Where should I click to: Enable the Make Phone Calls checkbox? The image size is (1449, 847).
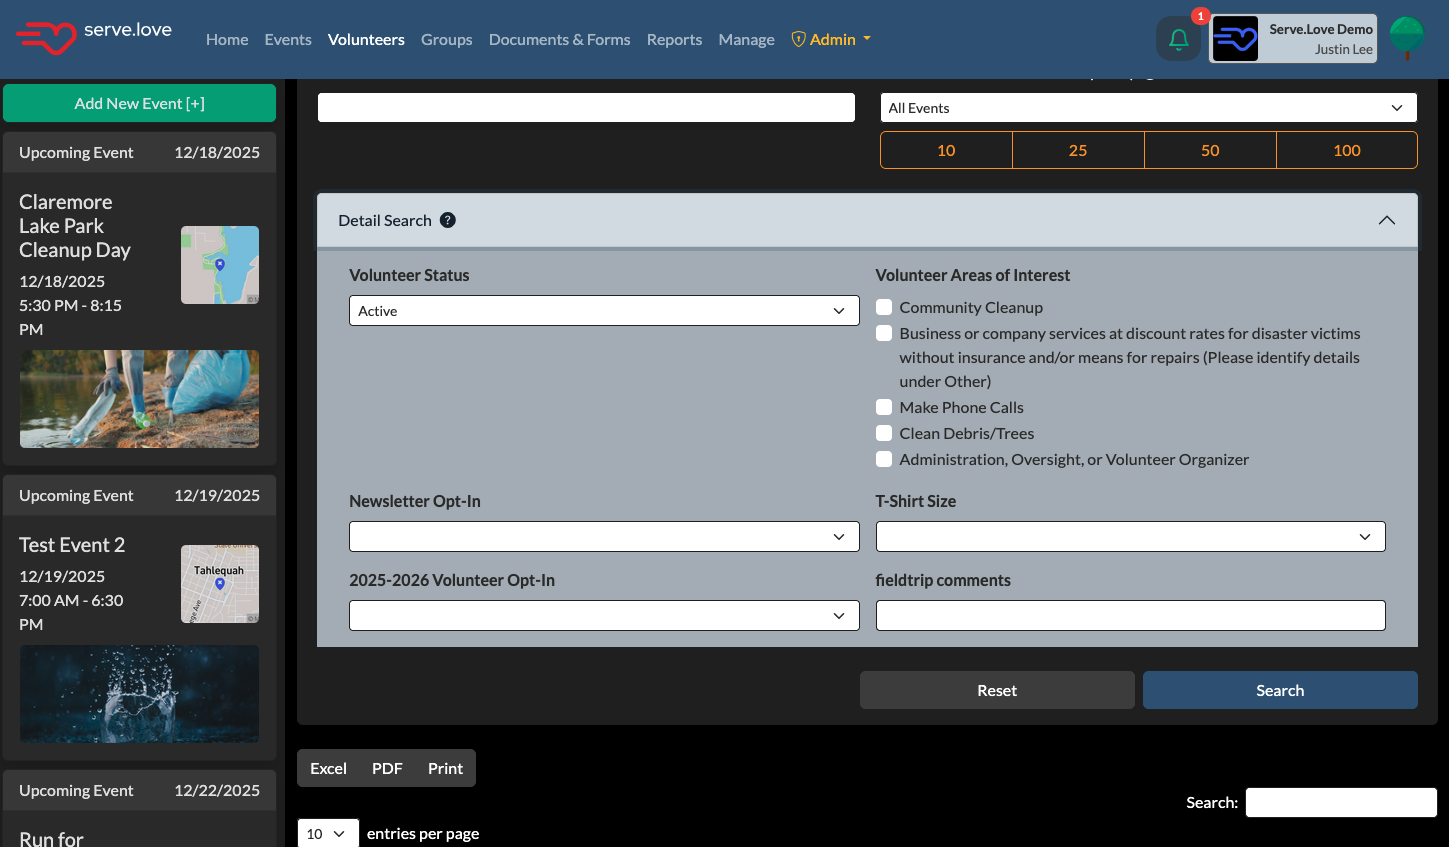pyautogui.click(x=884, y=407)
